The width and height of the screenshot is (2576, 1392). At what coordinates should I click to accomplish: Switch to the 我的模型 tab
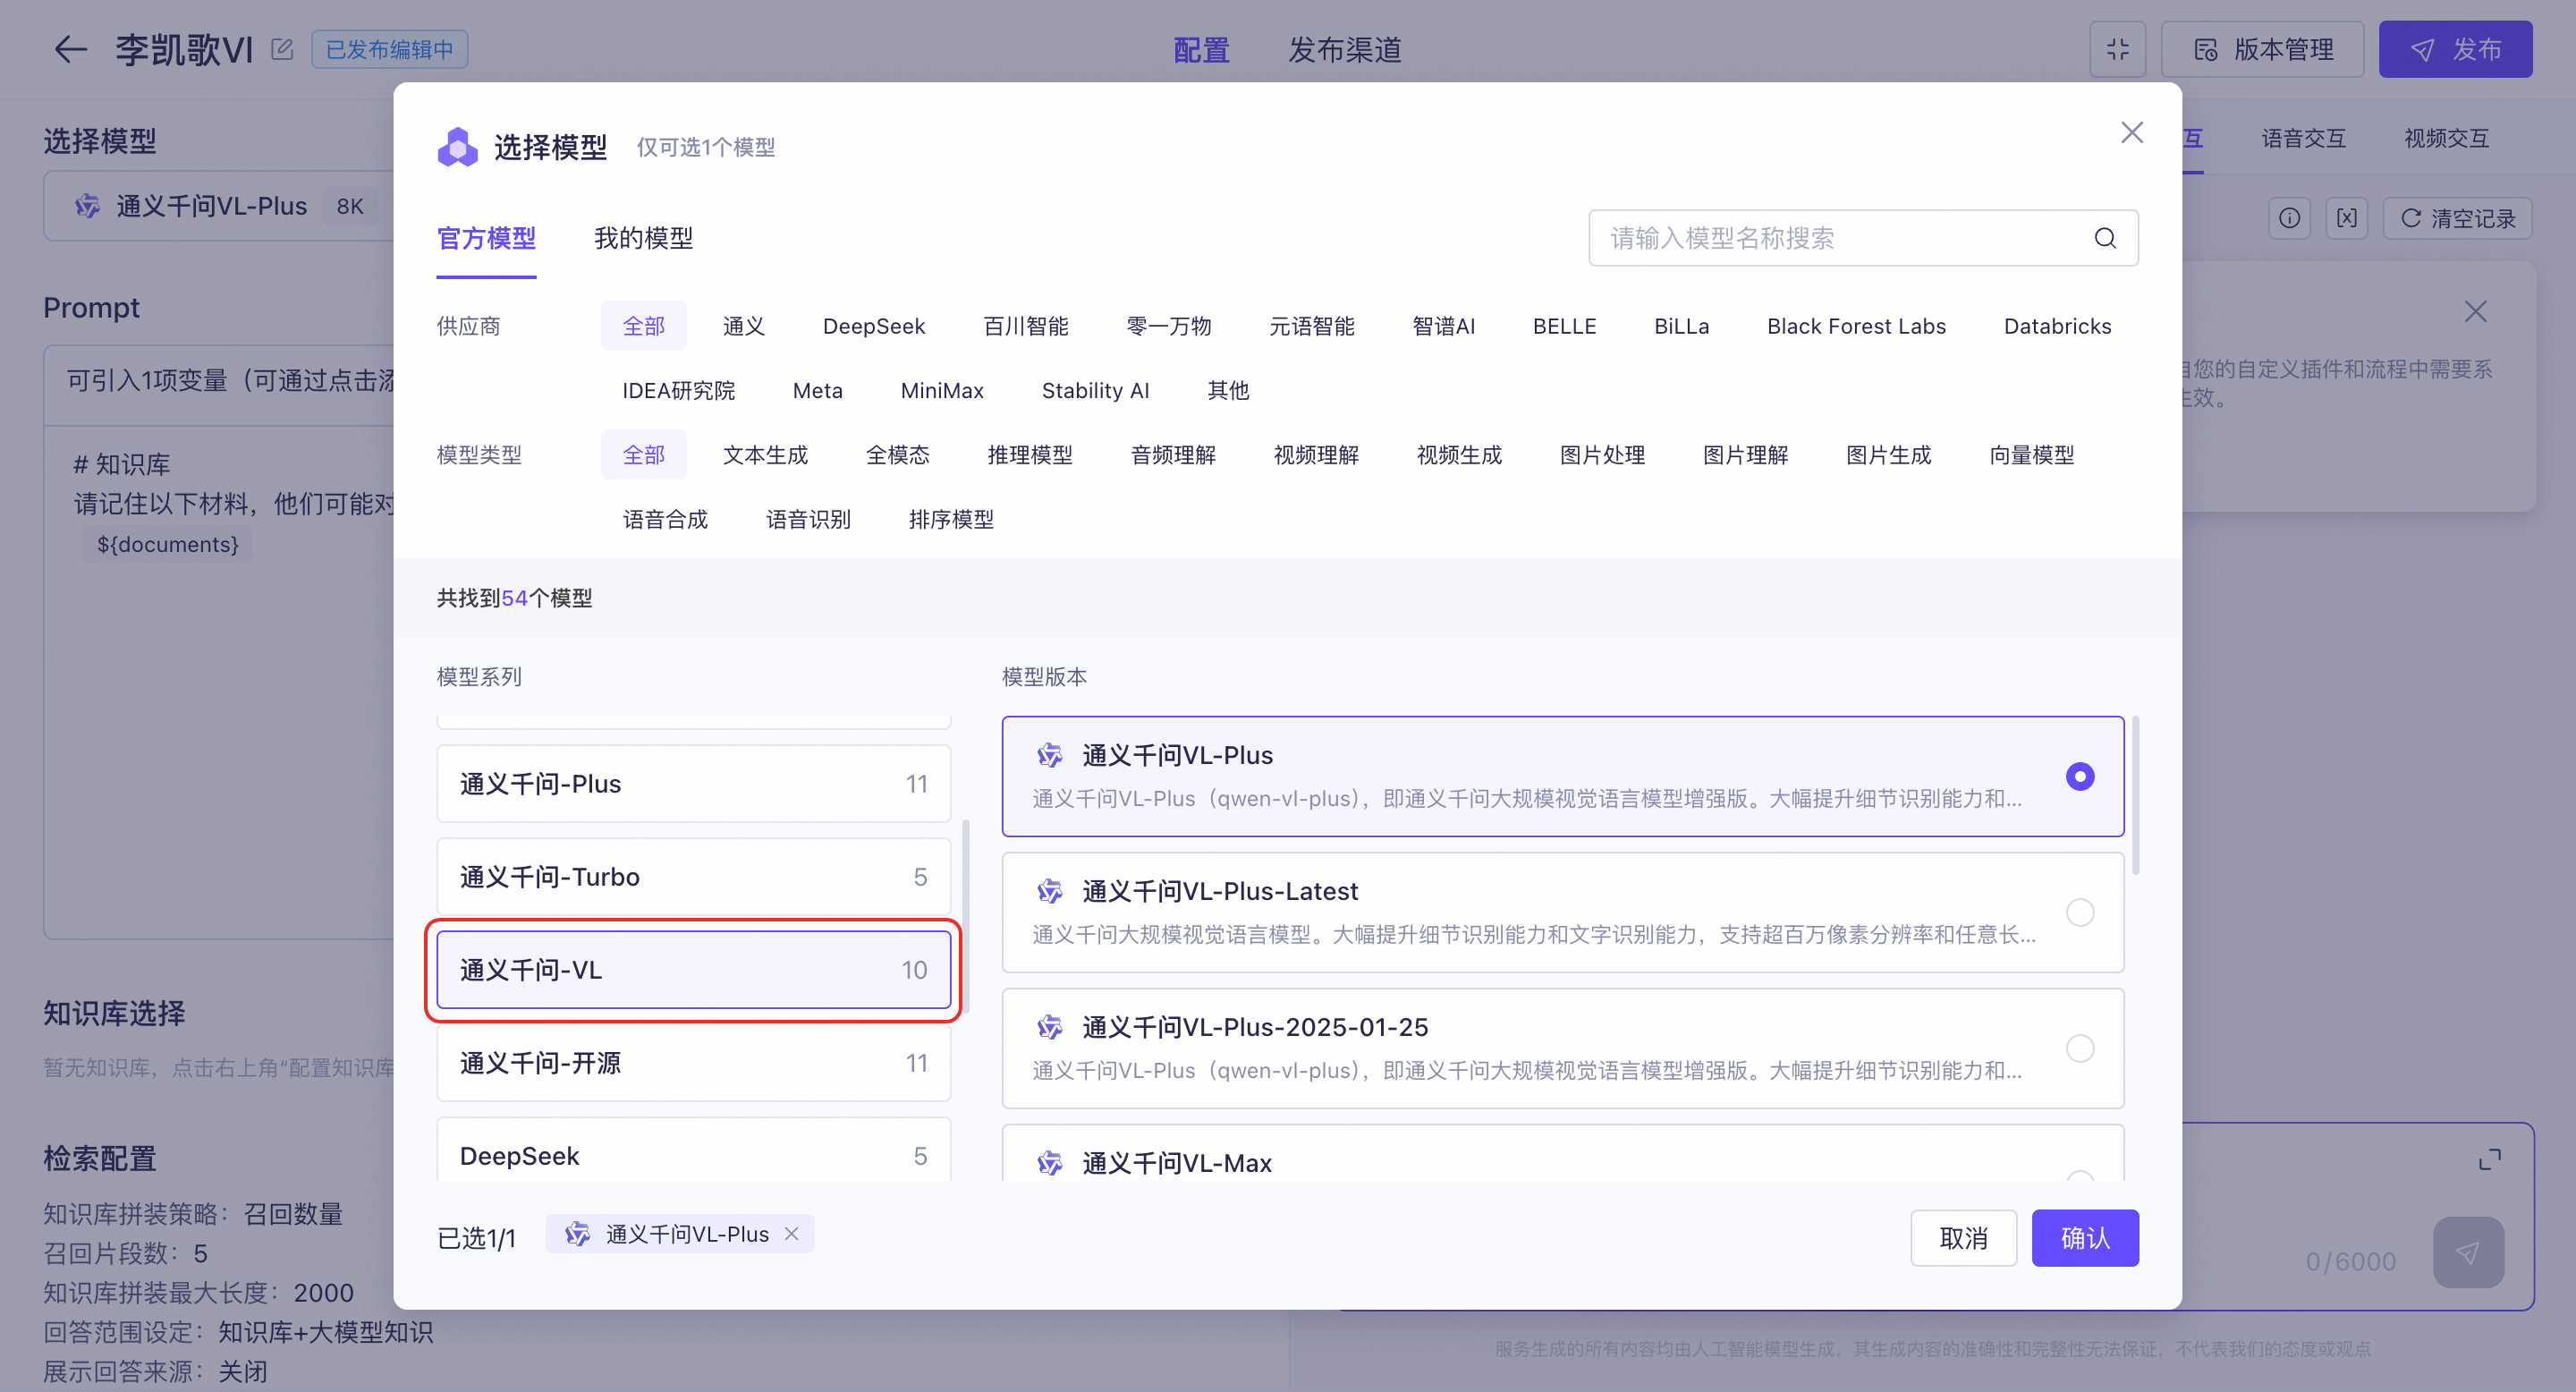pyautogui.click(x=643, y=238)
